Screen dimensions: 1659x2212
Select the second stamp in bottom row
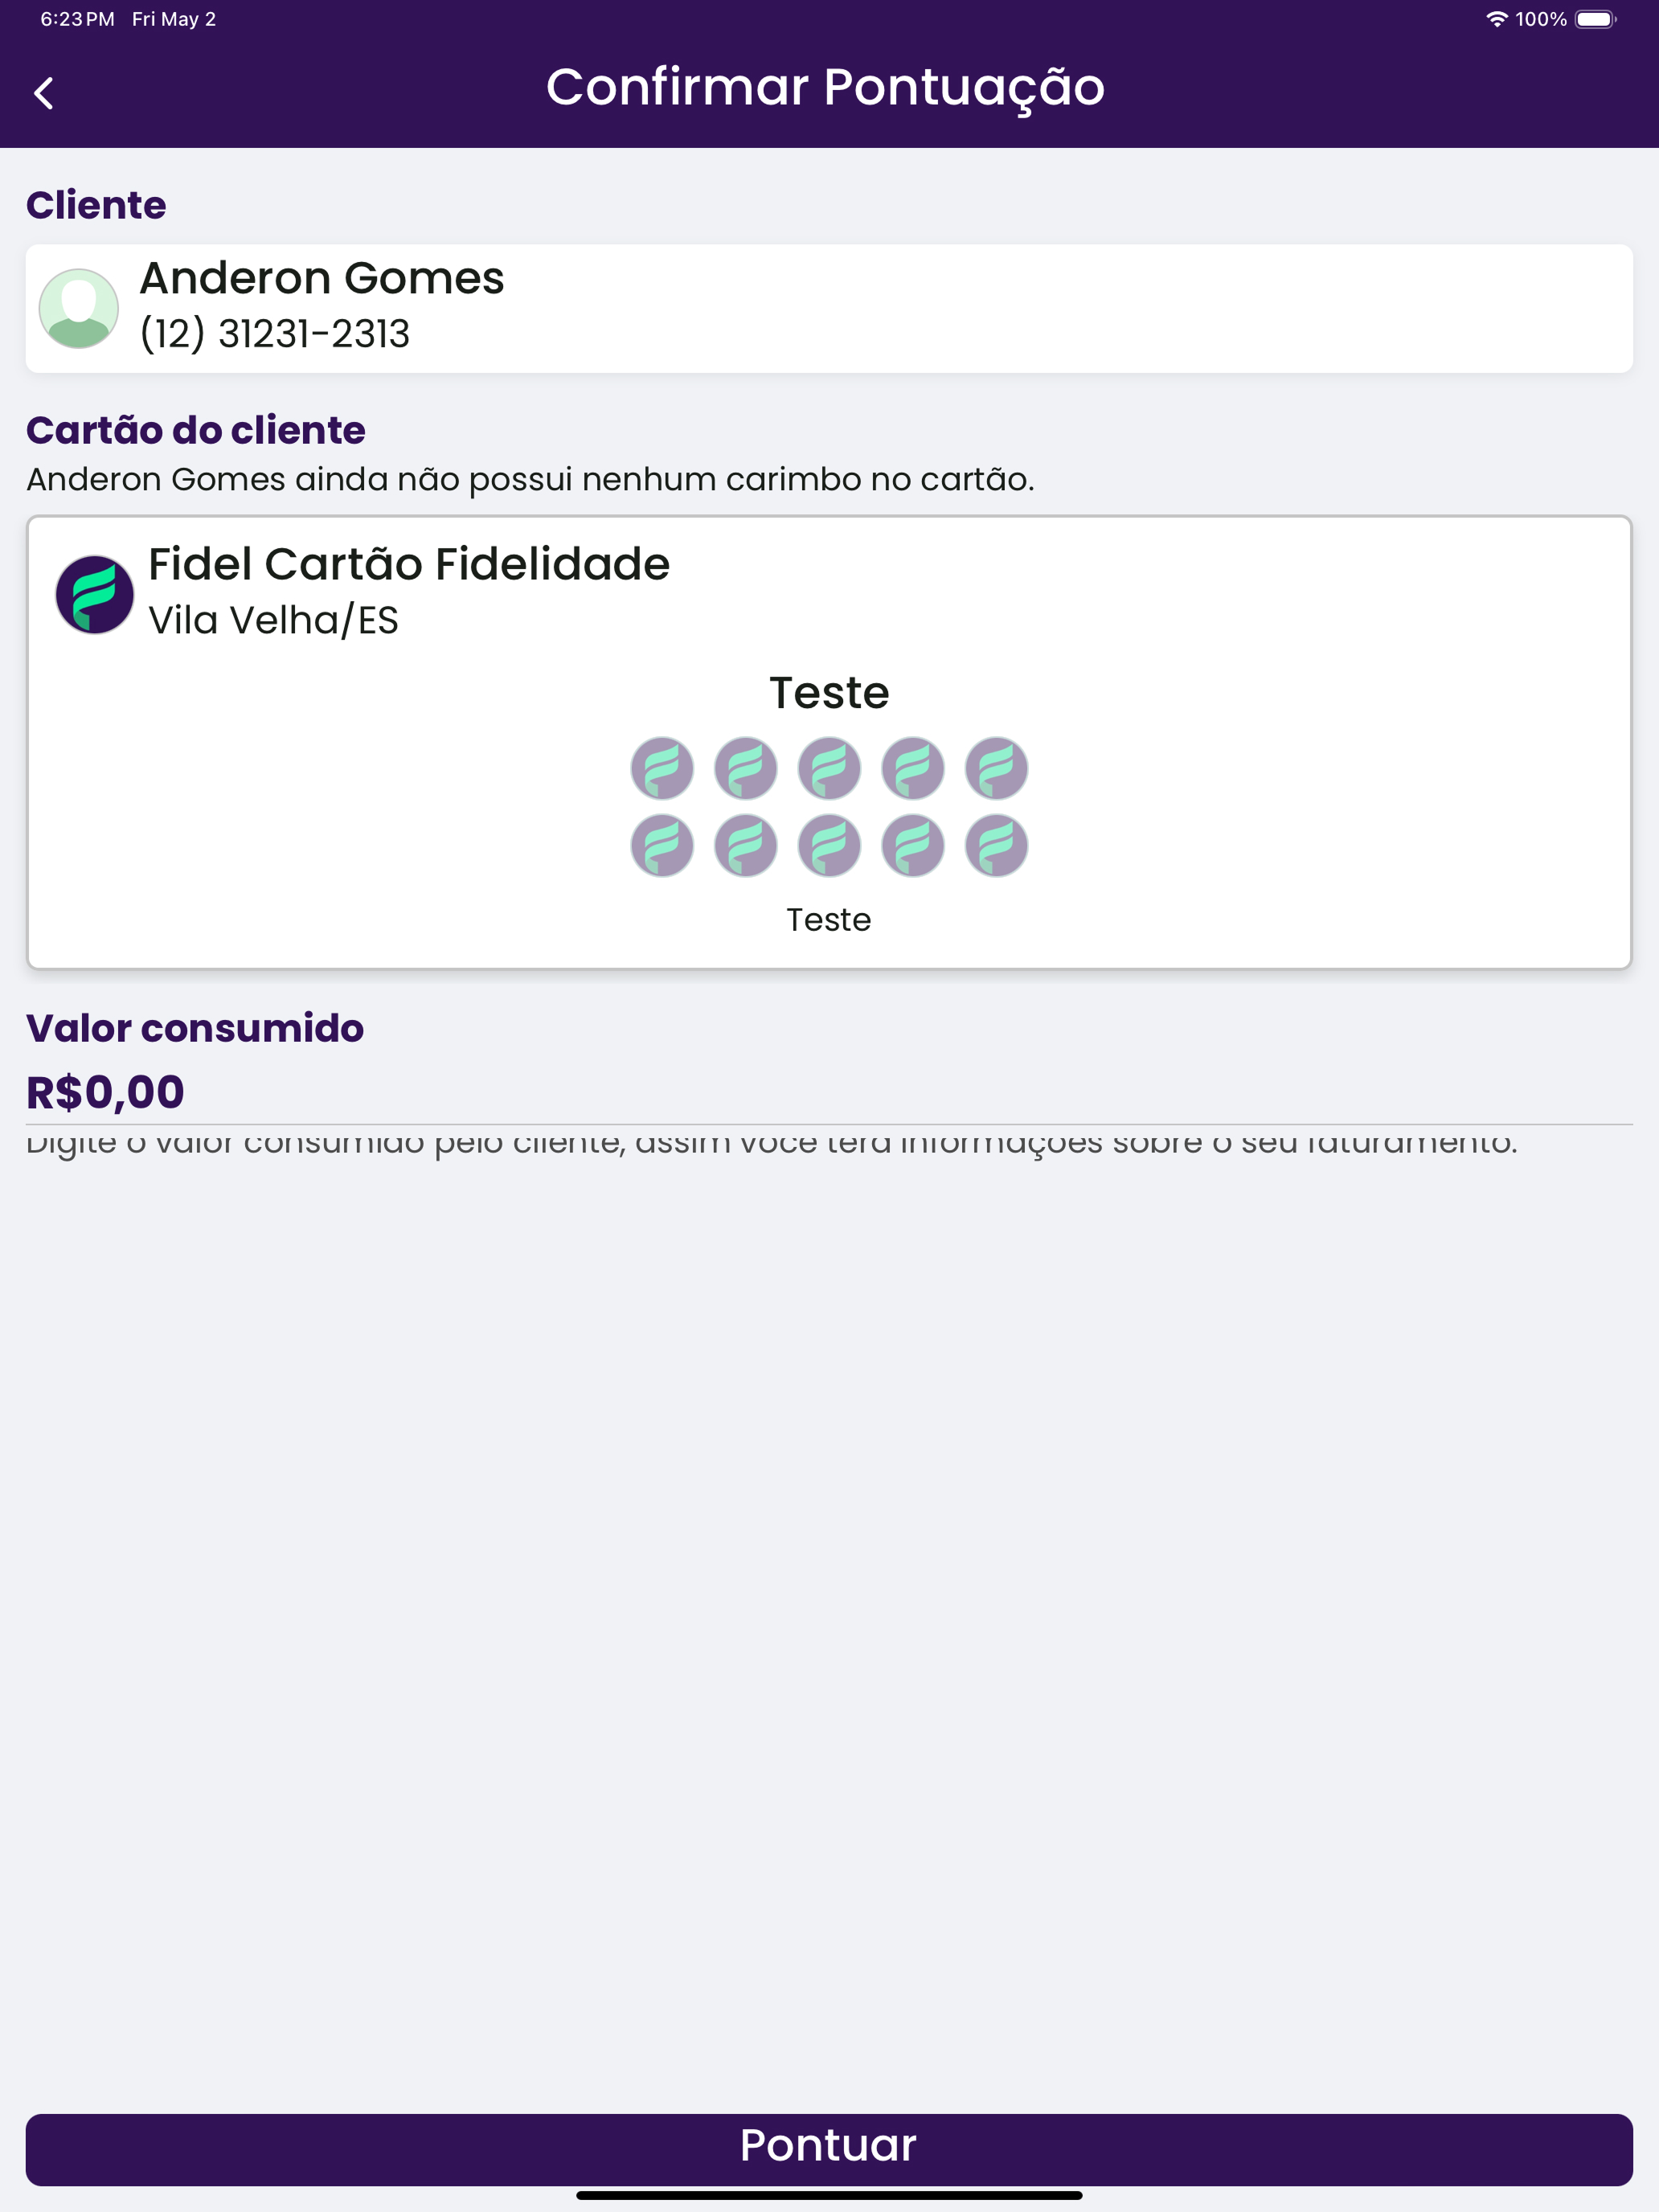pos(746,846)
